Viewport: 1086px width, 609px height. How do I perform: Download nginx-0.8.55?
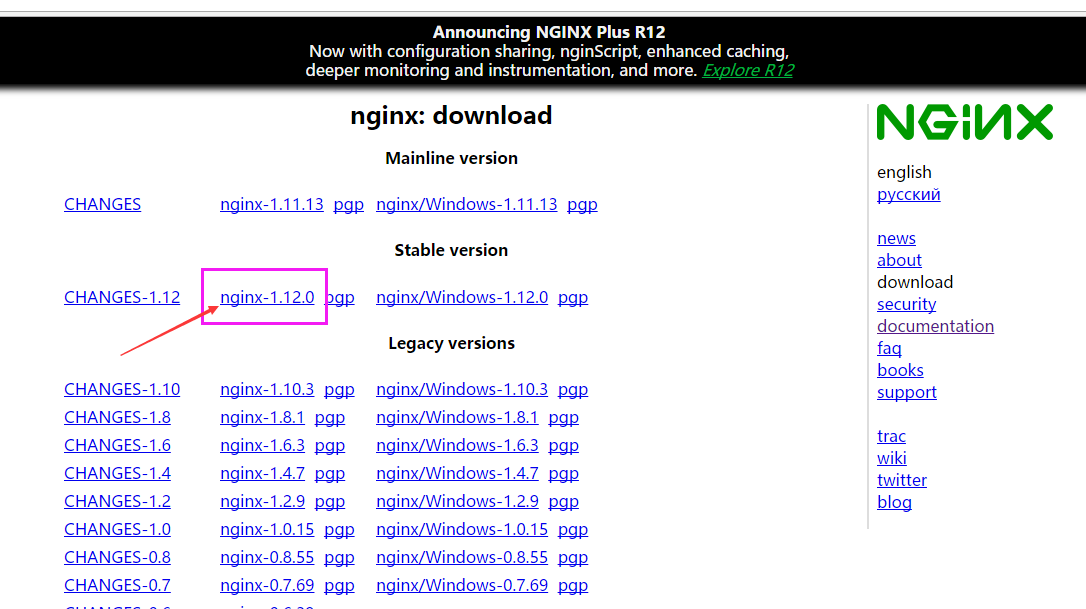point(267,557)
